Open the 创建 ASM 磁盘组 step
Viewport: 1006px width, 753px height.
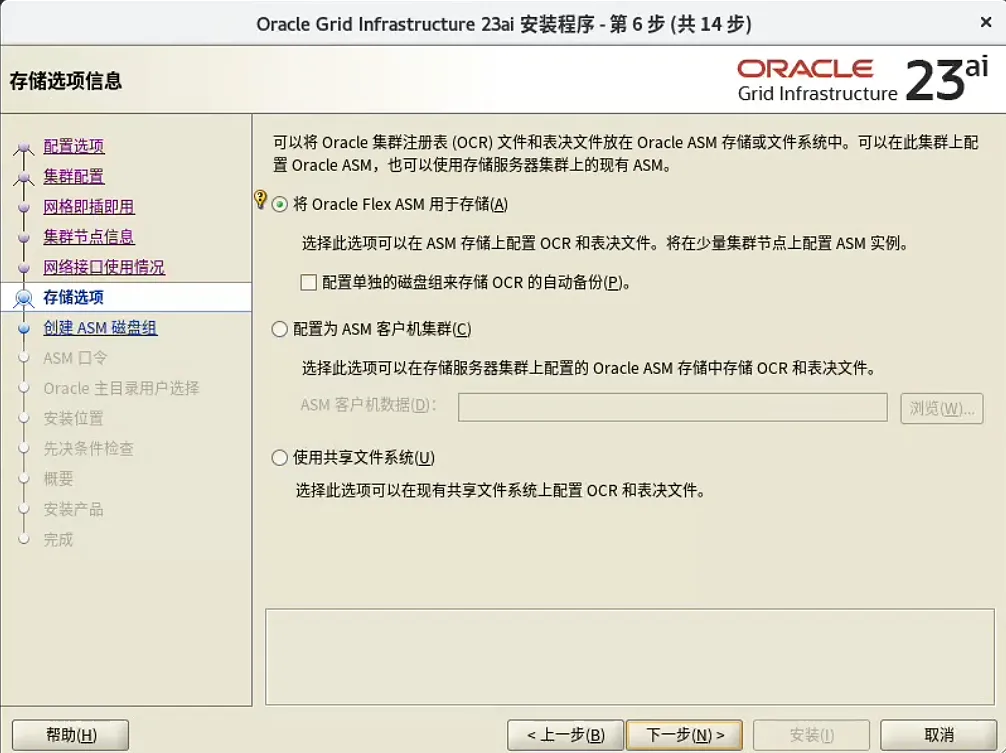(100, 327)
